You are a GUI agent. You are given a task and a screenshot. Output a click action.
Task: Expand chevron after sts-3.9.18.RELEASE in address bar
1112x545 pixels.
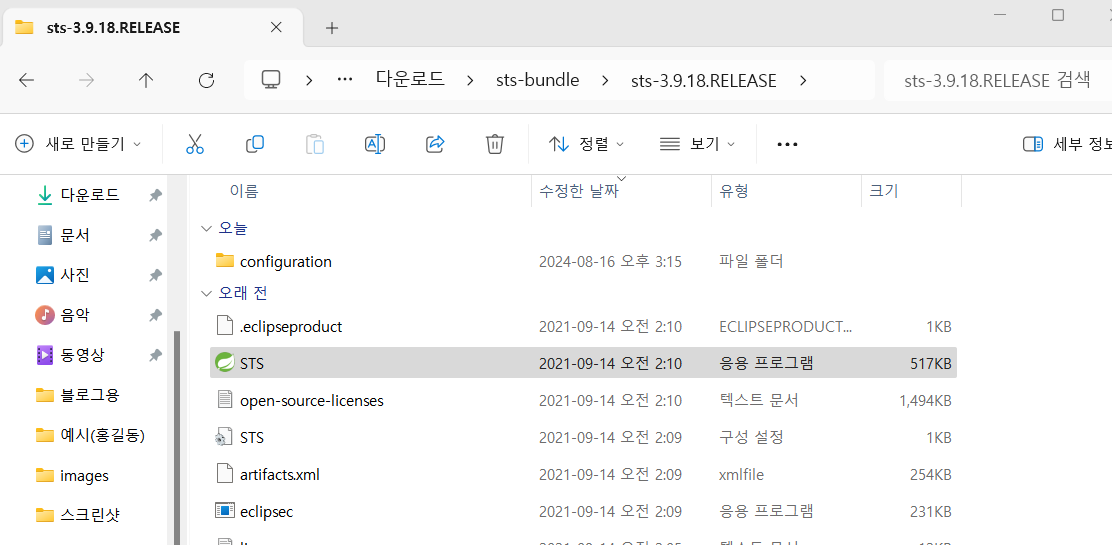pyautogui.click(x=802, y=80)
